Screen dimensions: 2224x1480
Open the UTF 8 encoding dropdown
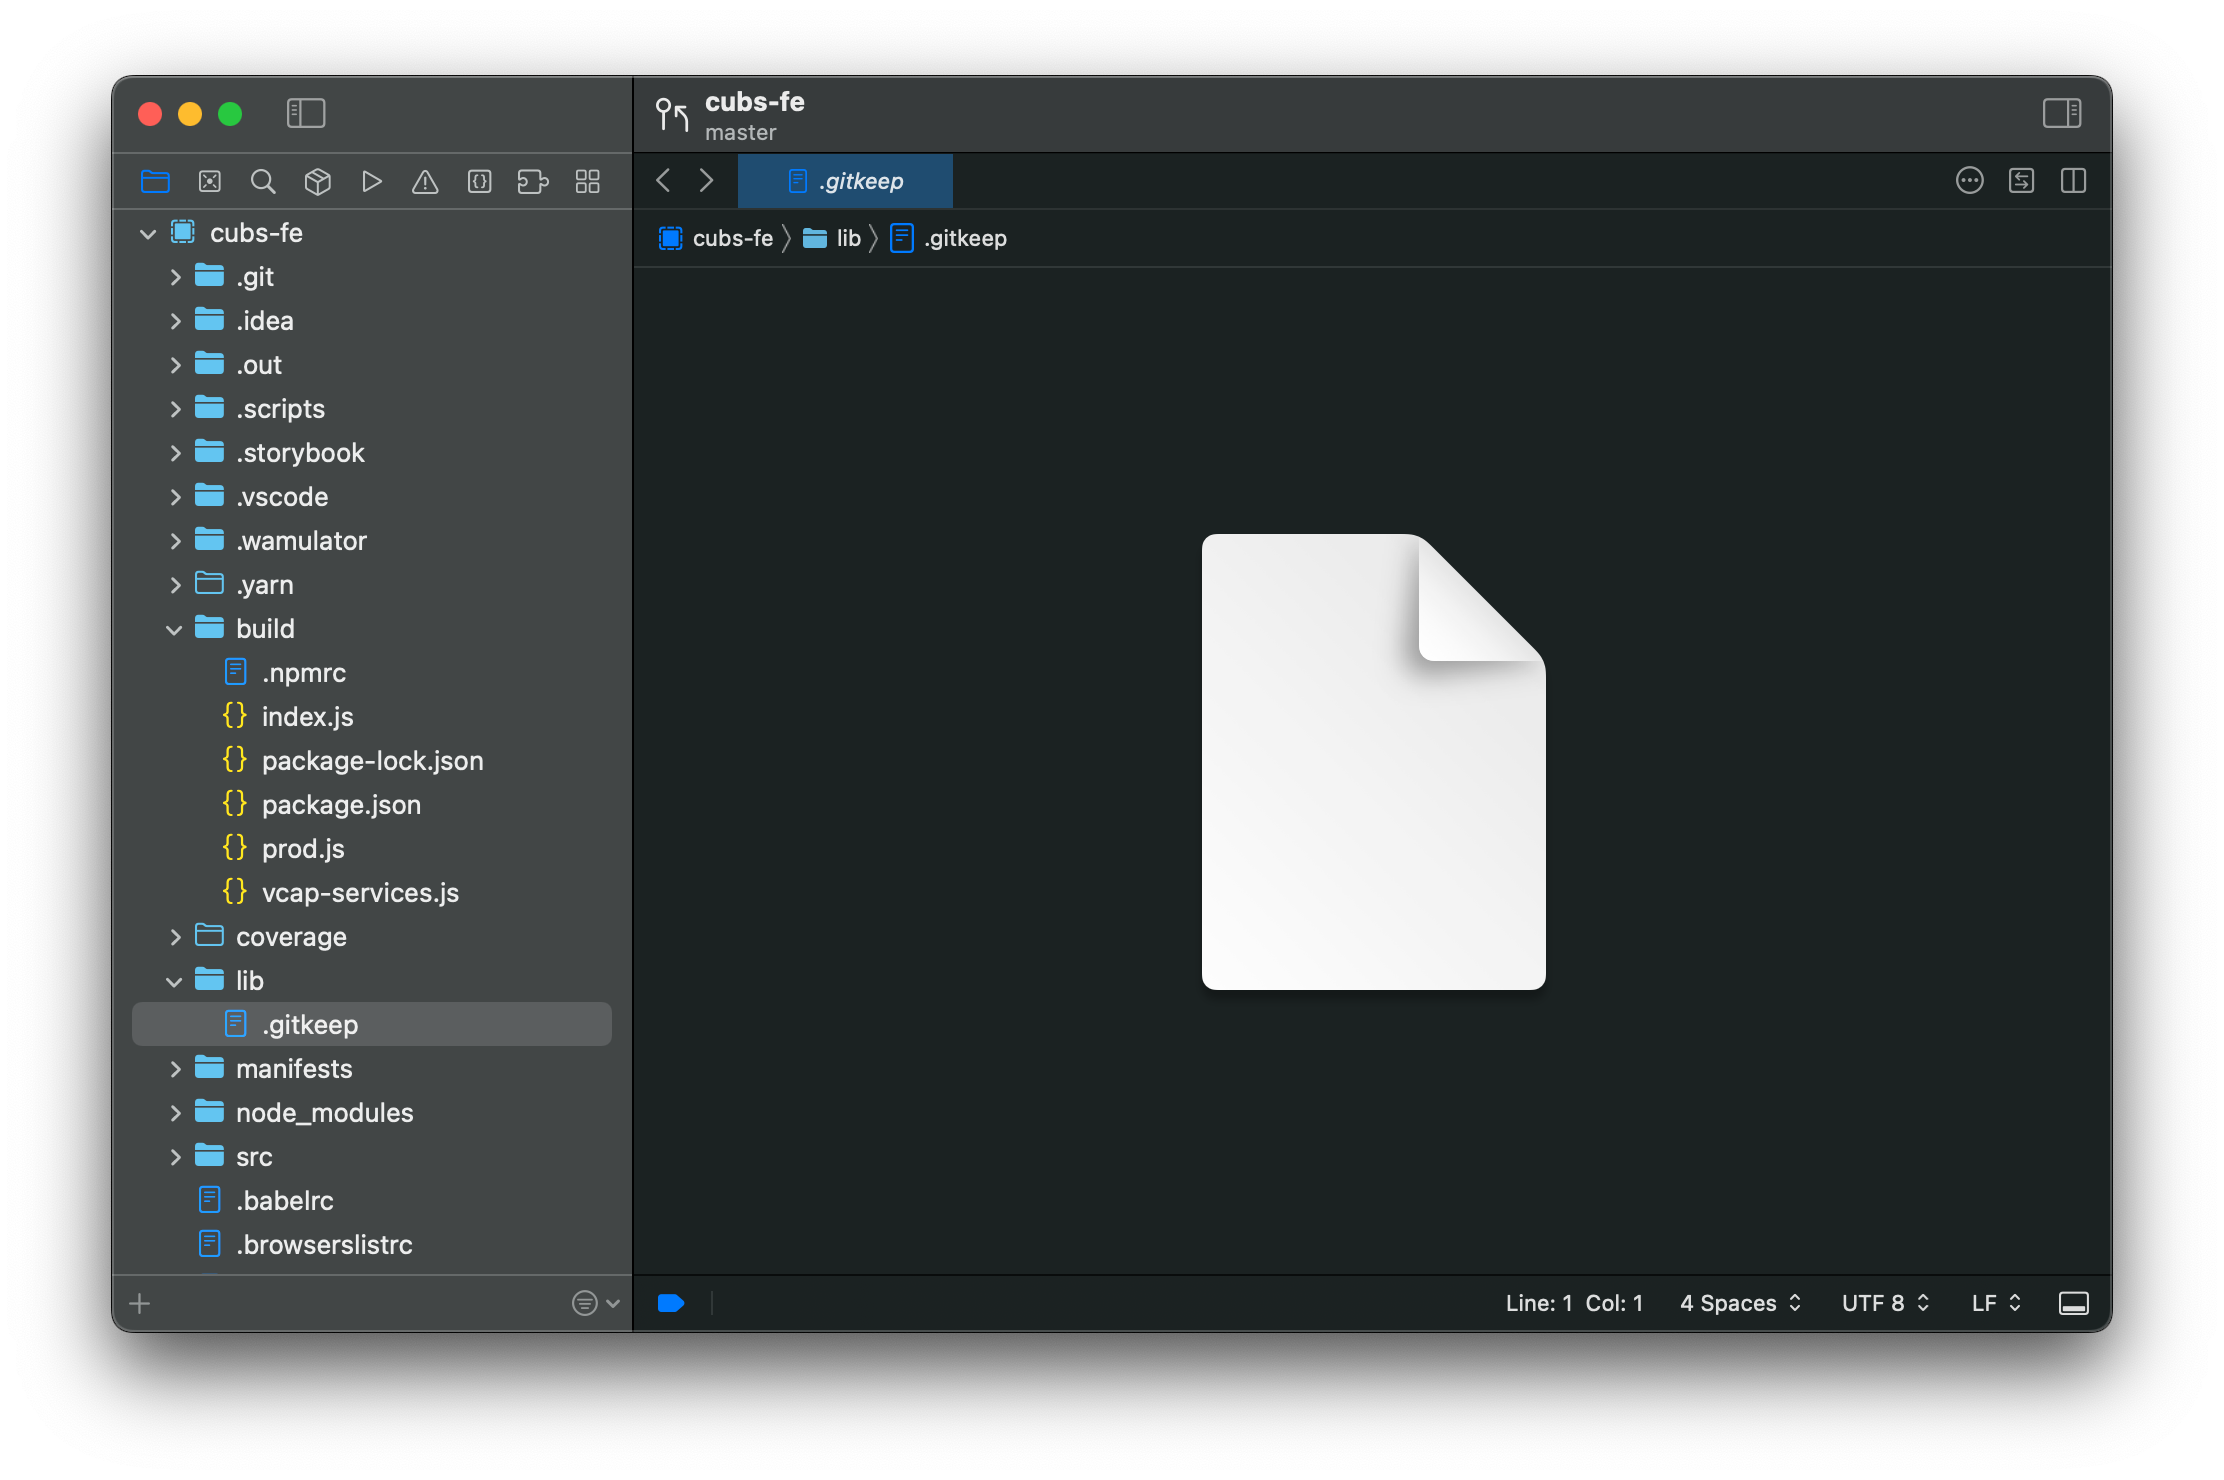1885,1303
